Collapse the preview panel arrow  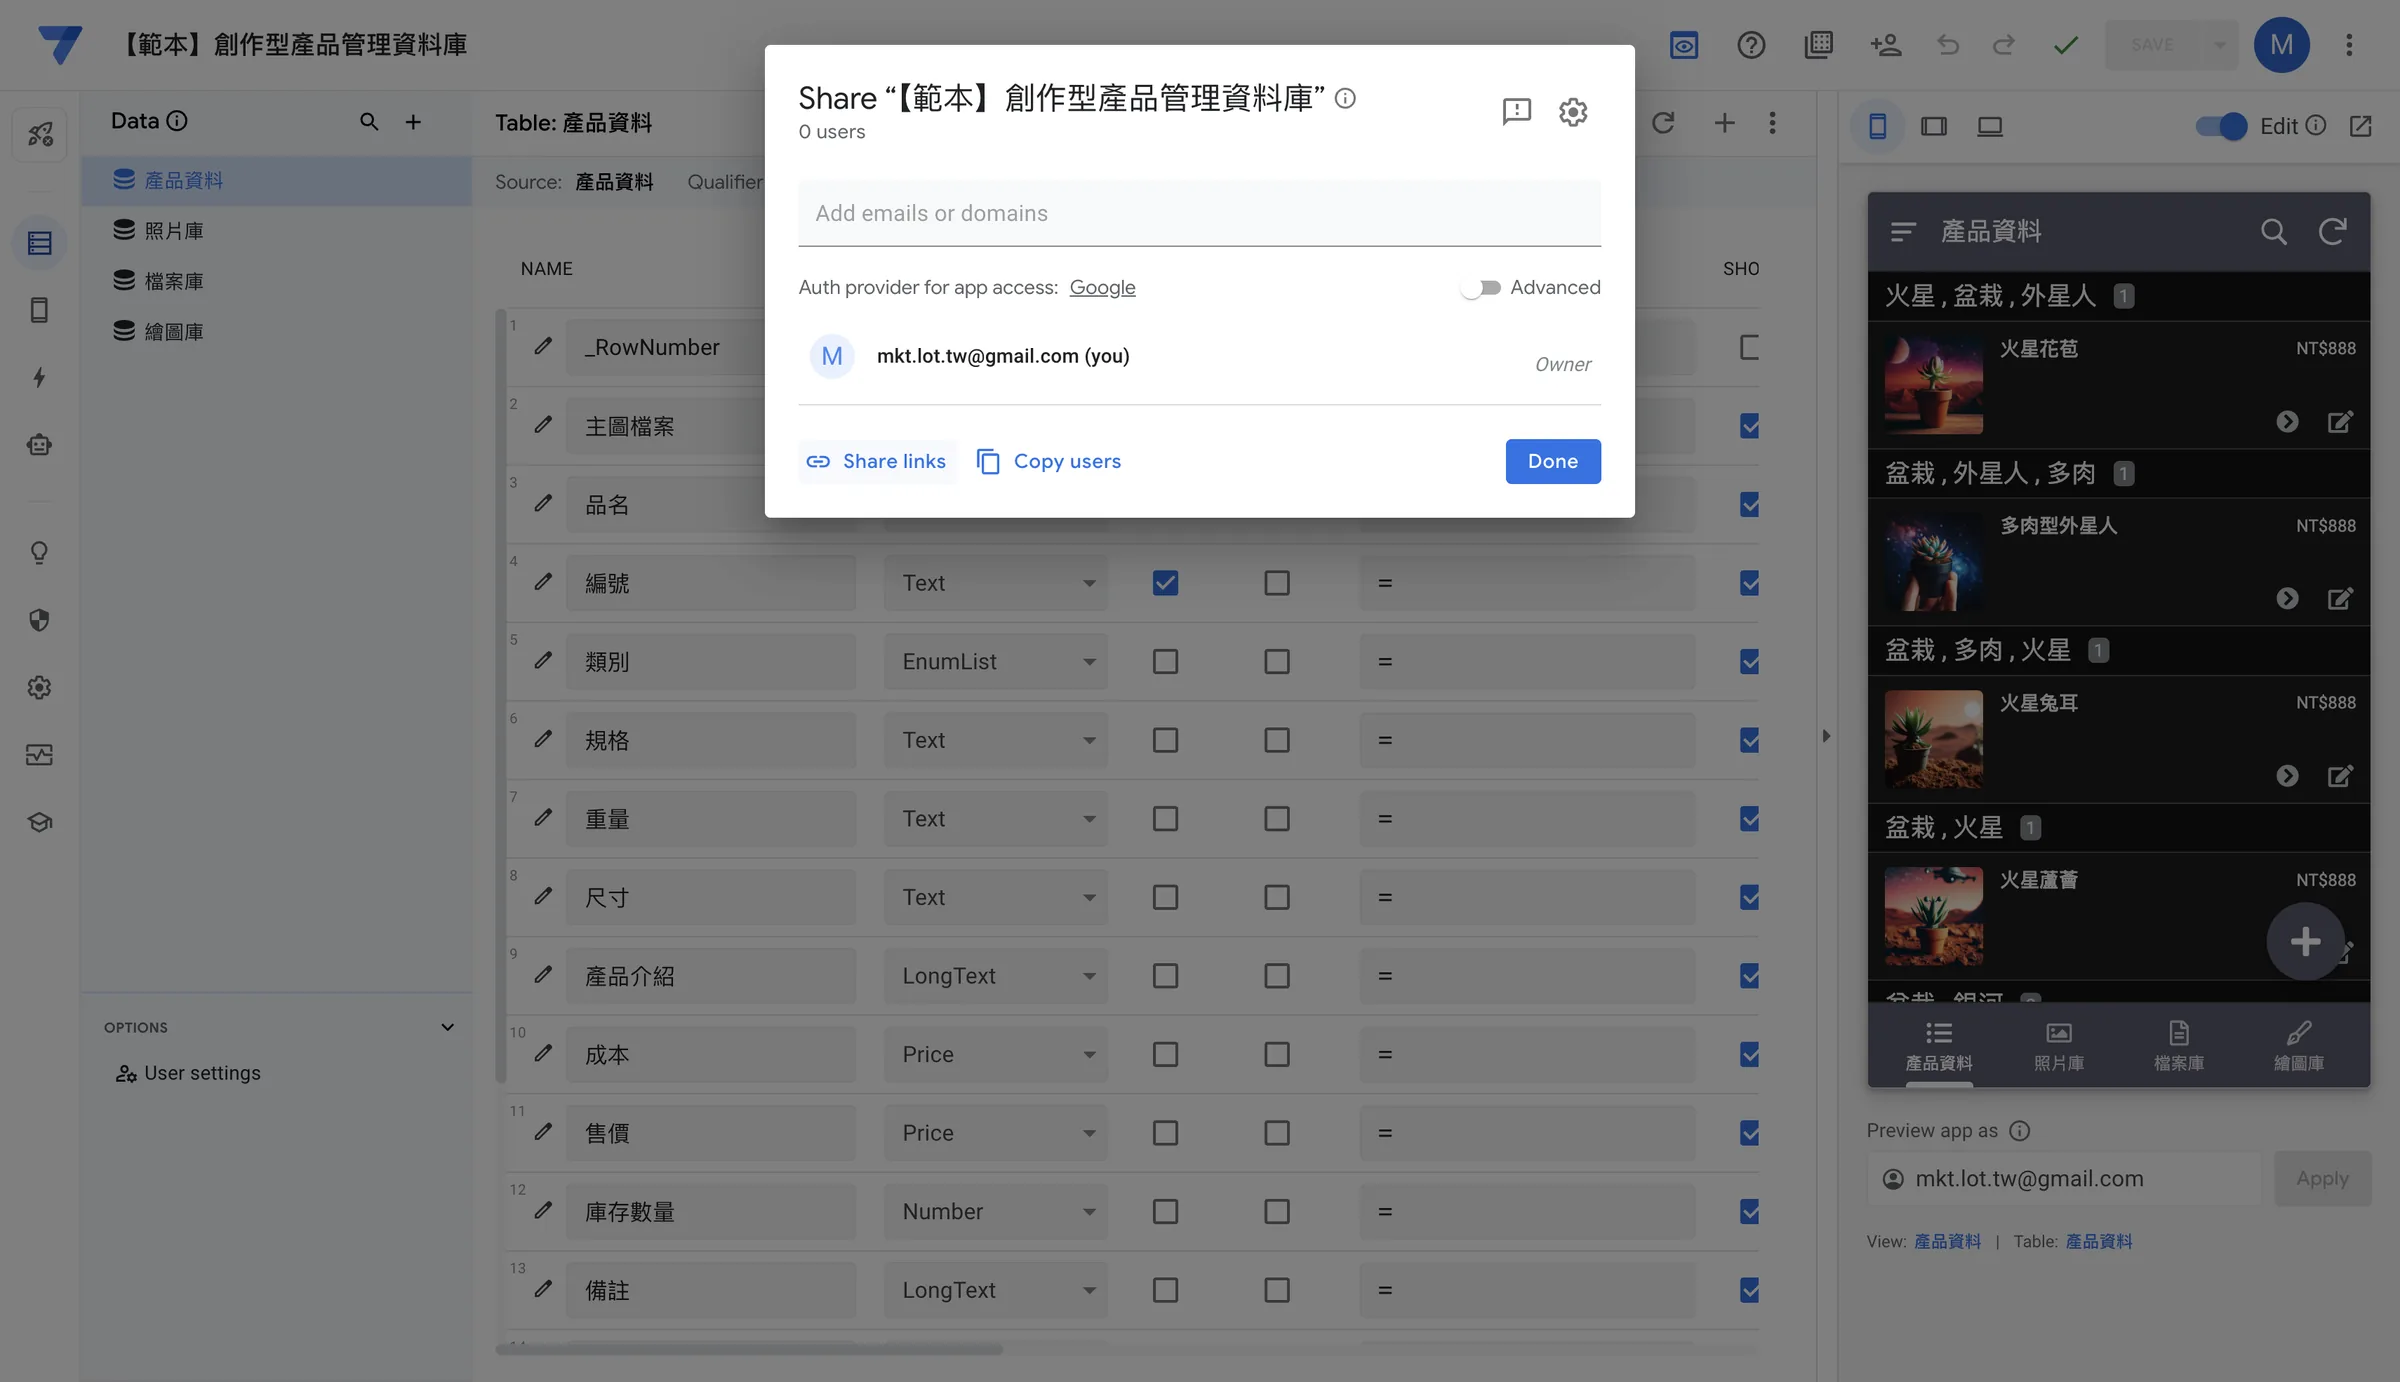pyautogui.click(x=1826, y=736)
